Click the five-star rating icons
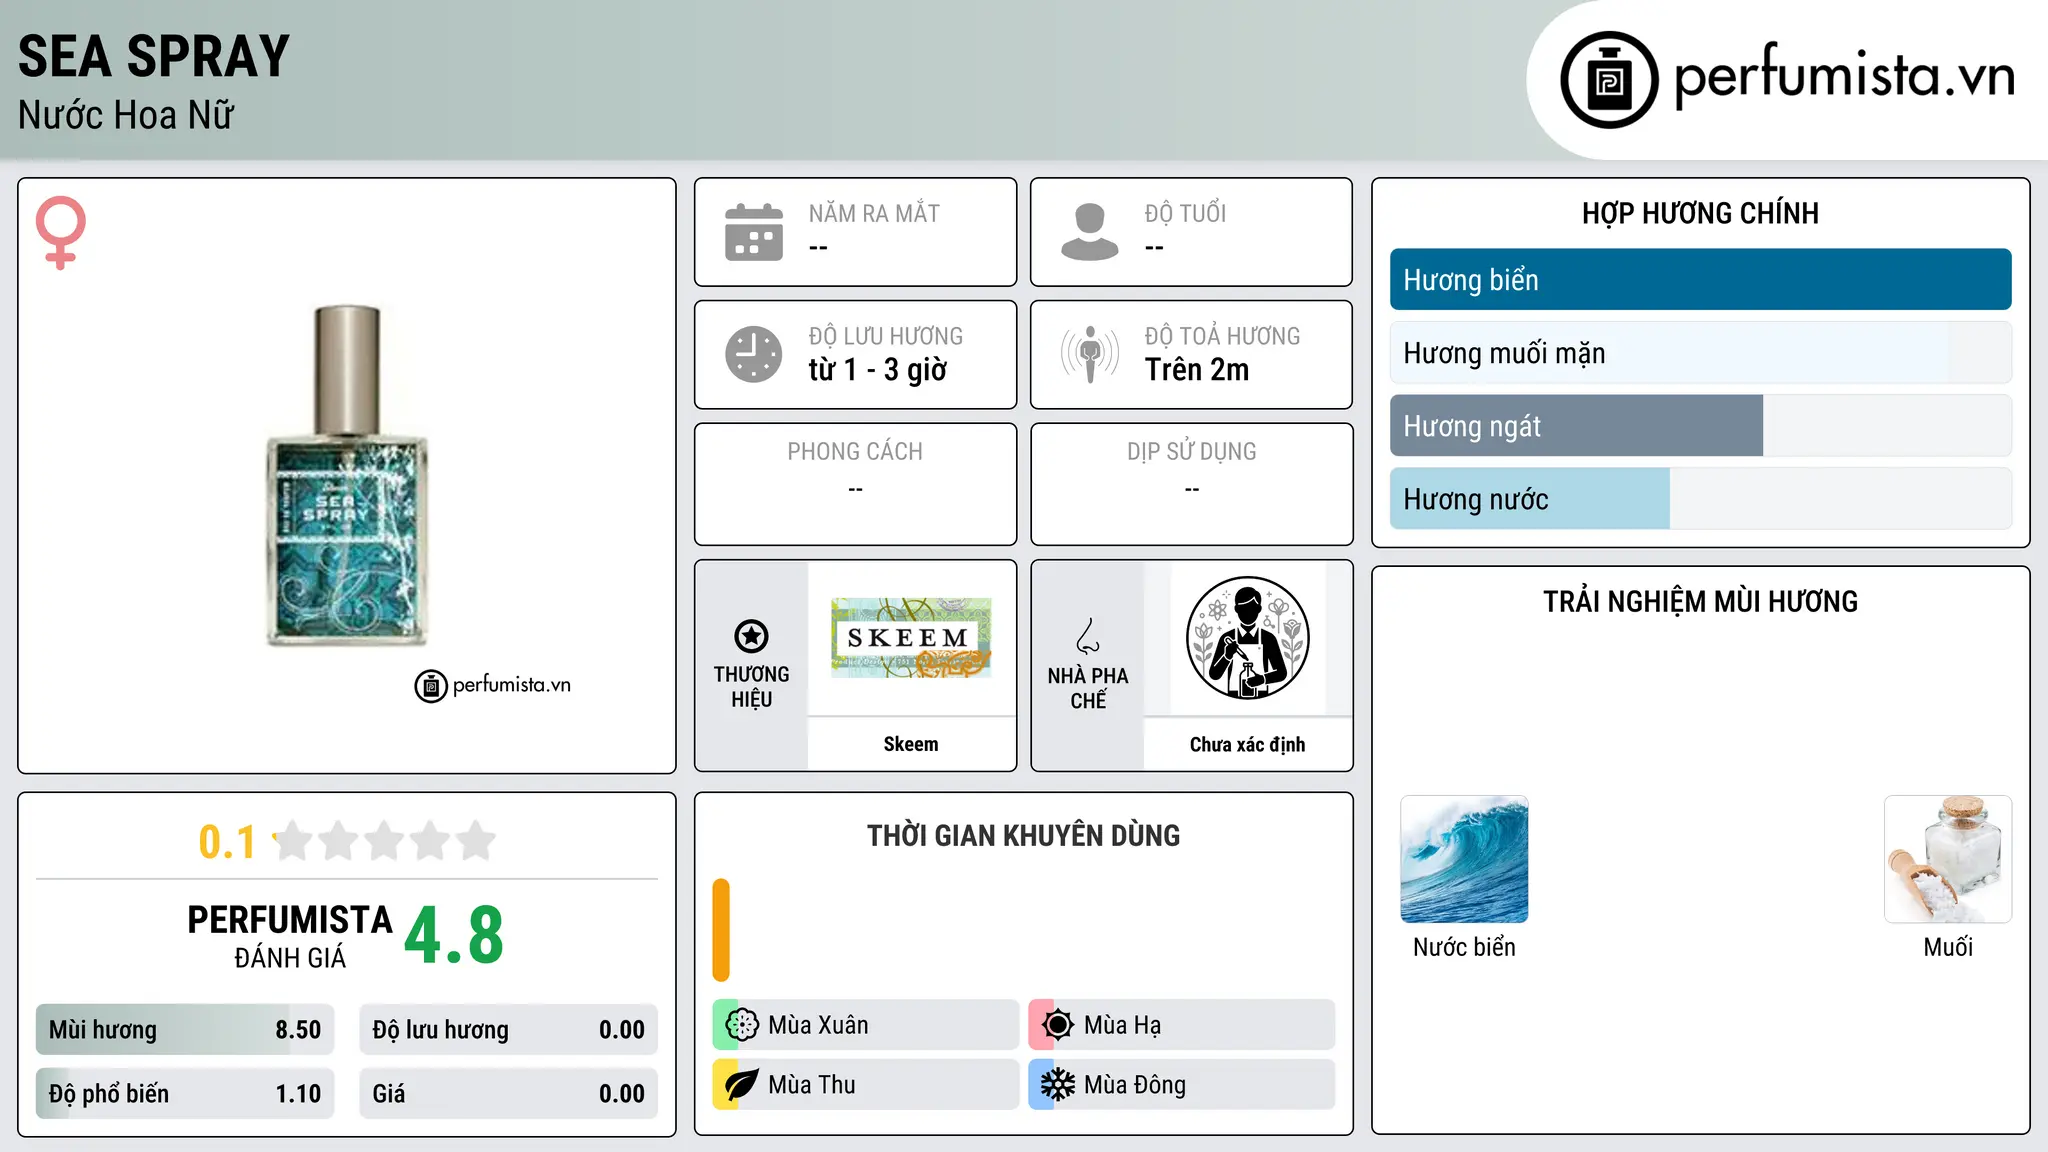 [385, 841]
